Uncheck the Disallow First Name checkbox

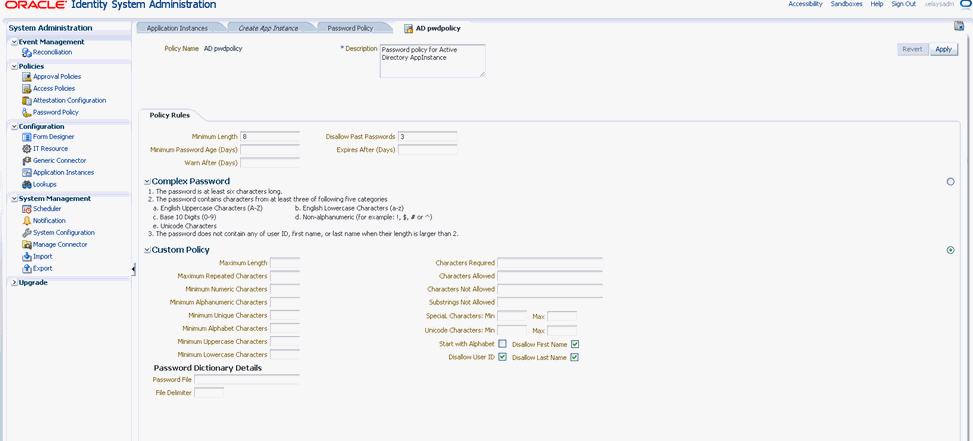point(575,344)
